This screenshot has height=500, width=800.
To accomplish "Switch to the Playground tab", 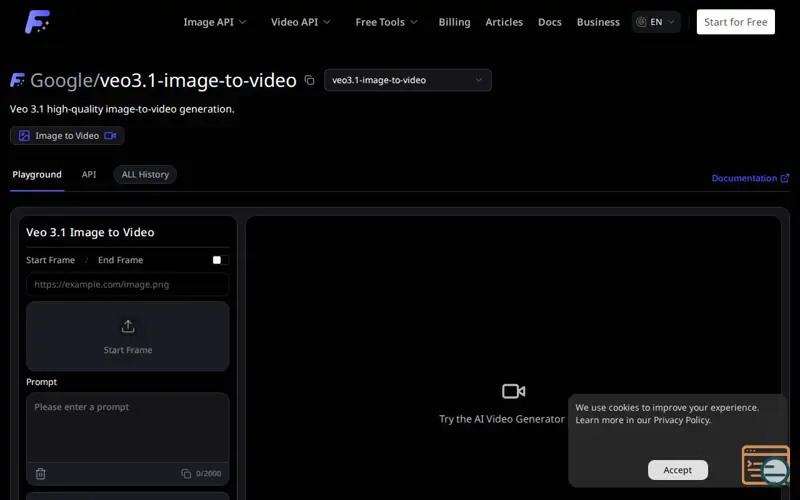I will (37, 174).
